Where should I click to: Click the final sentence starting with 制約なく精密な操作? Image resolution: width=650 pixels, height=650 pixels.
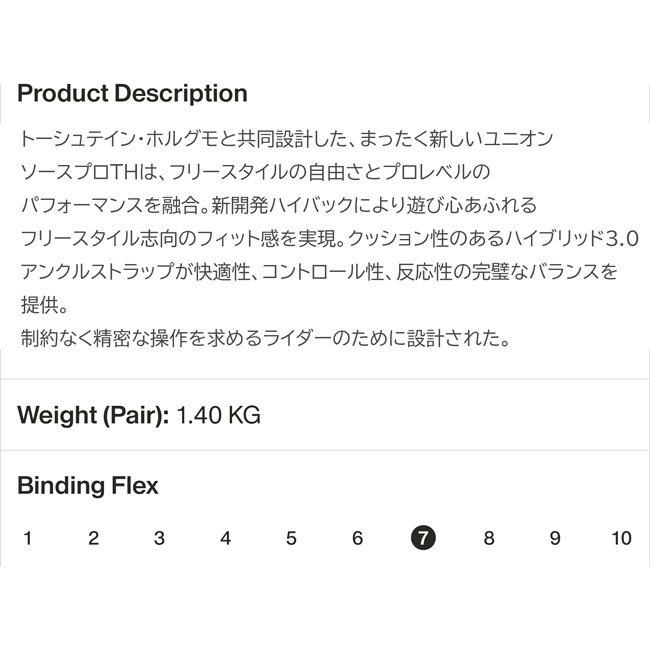point(266,339)
